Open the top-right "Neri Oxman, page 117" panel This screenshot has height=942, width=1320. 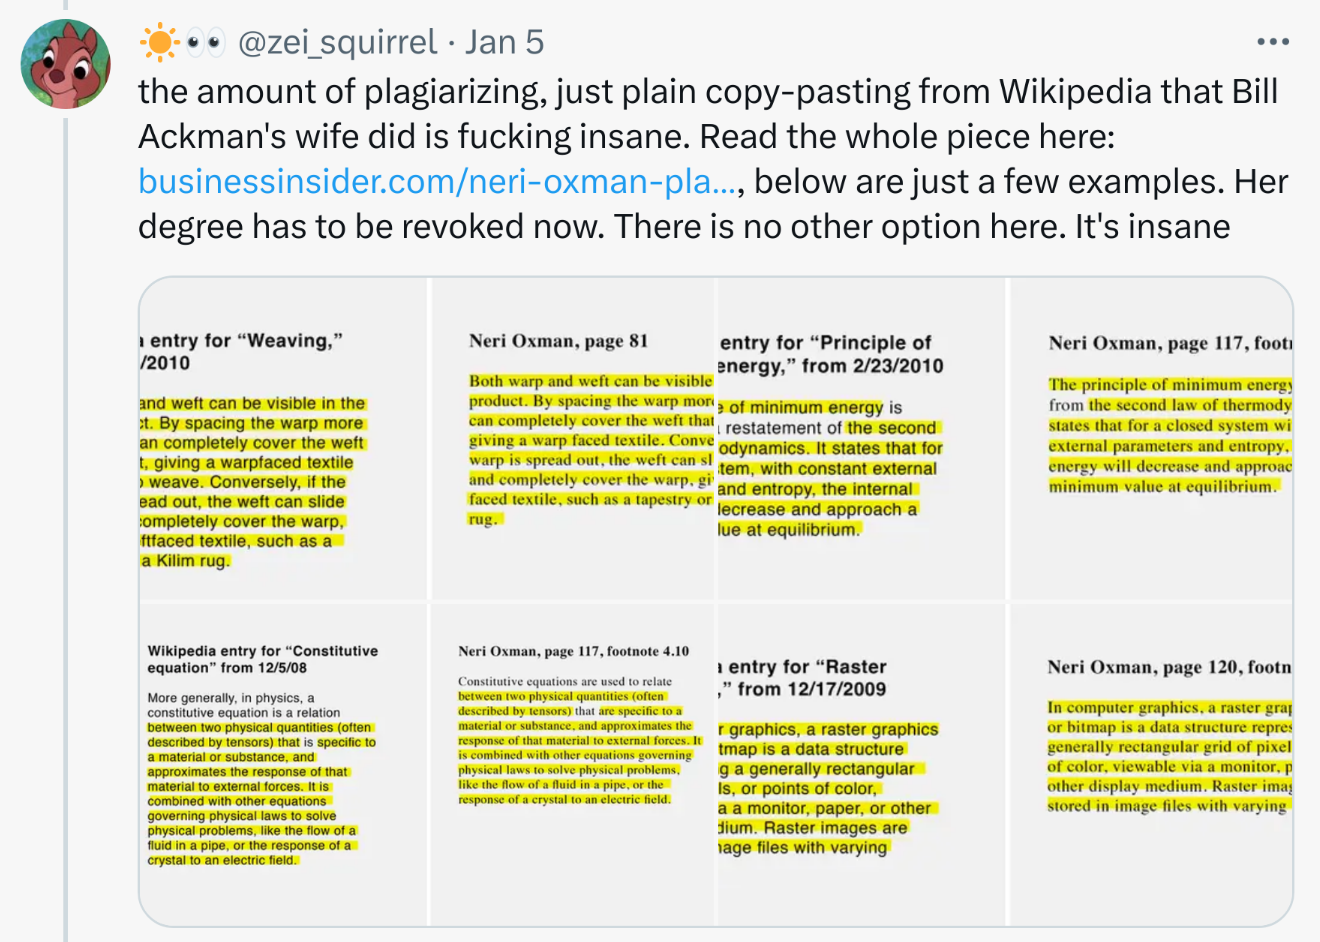1150,440
